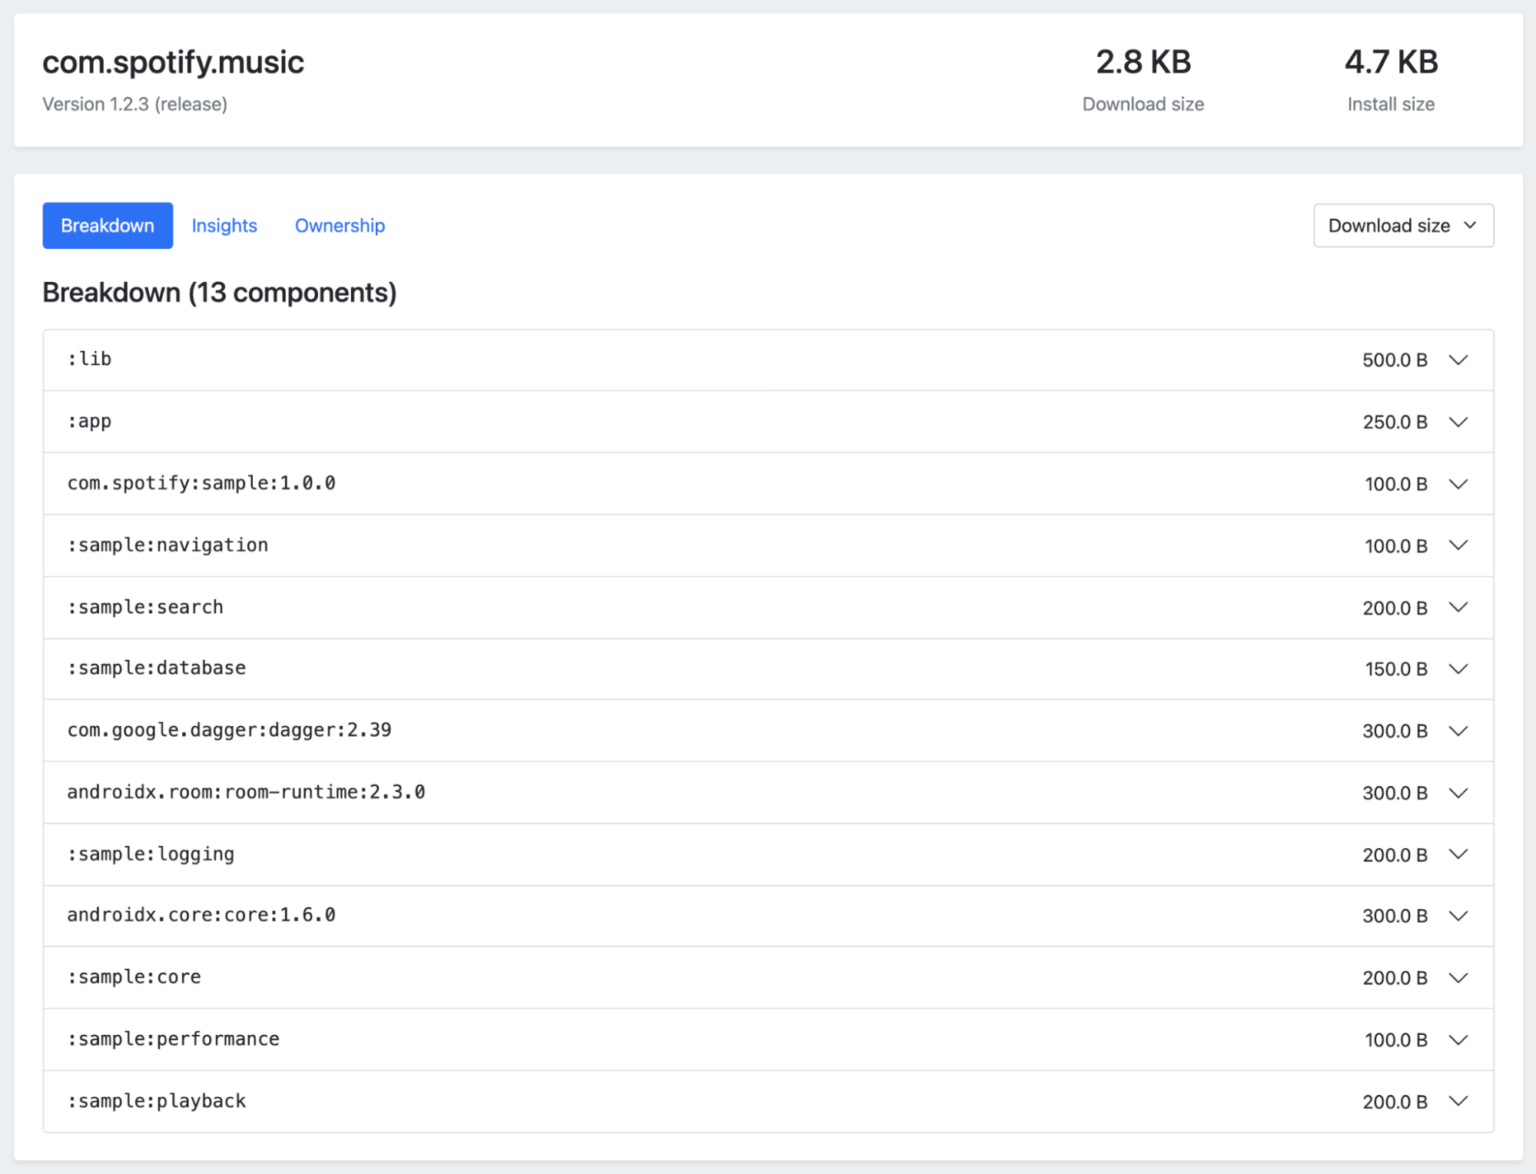Expand the :app component details
This screenshot has height=1174, width=1536.
click(1458, 422)
